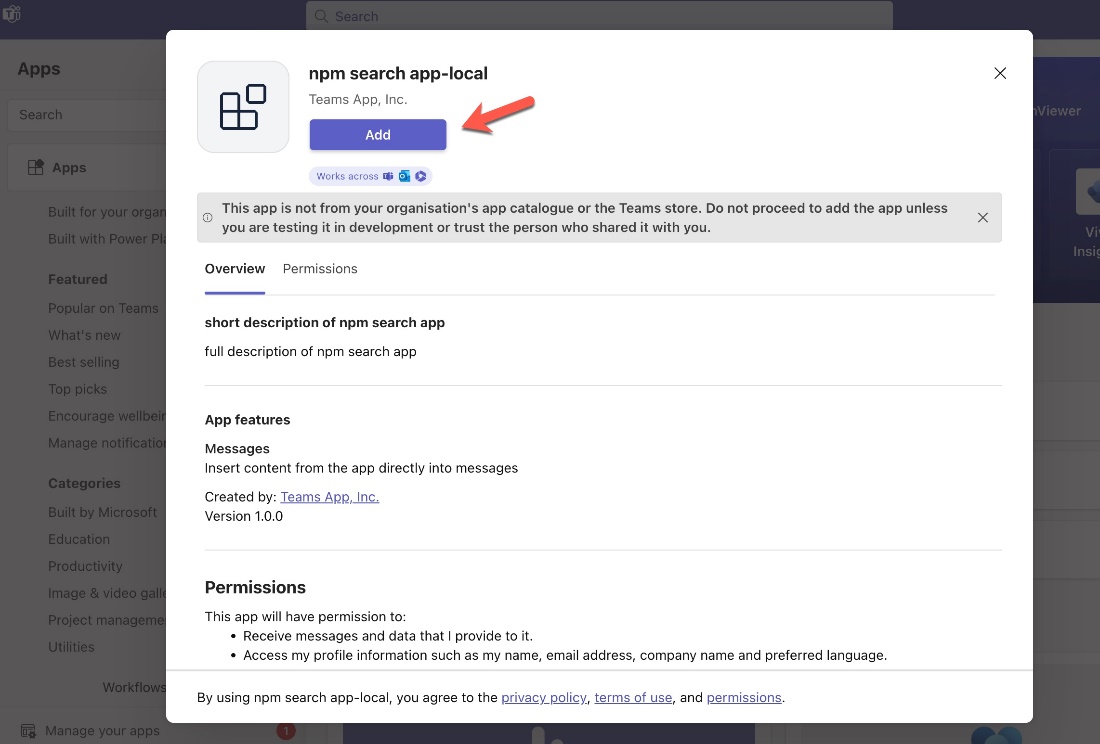
Task: Click the Microsoft Teams icon in the Apps header
Action: coord(11,16)
